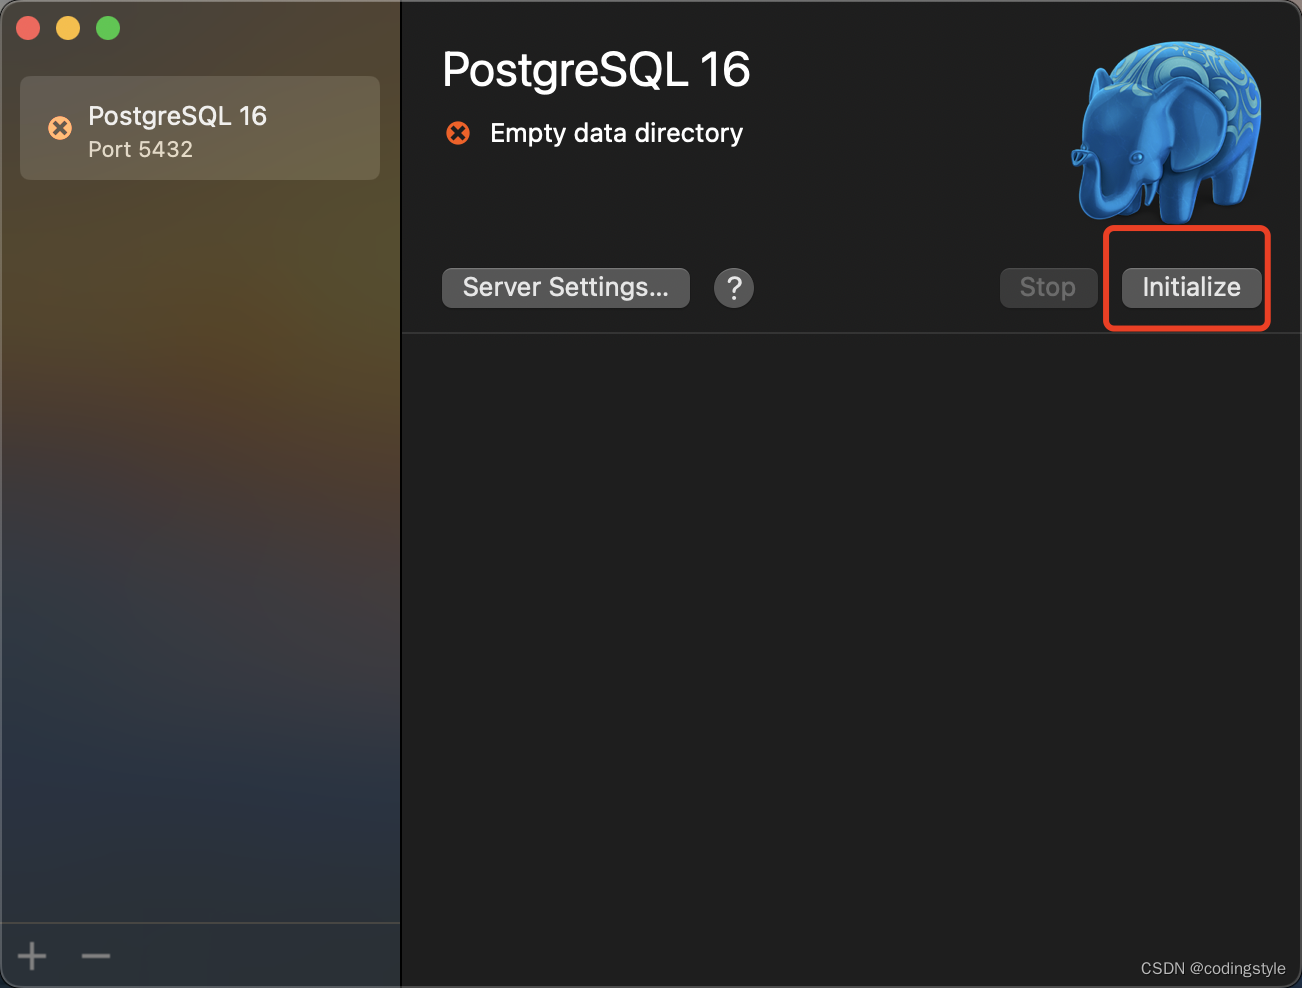Click the 'Empty data directory' status text

616,133
